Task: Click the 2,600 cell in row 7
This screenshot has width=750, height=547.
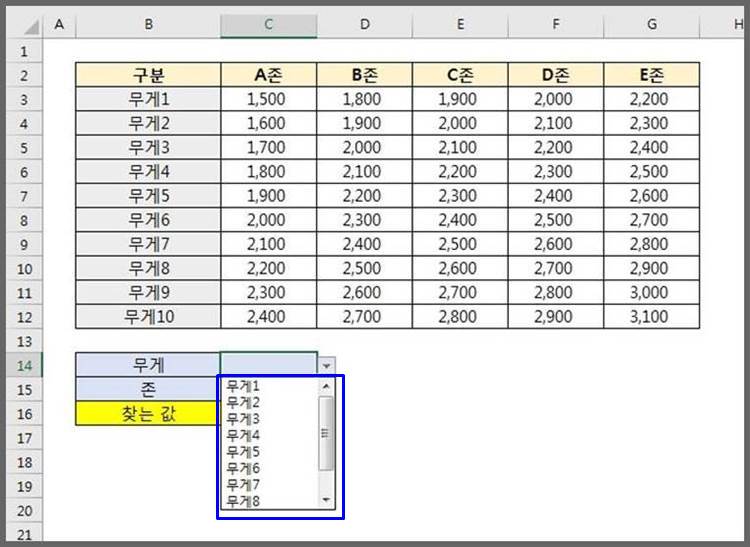Action: pyautogui.click(x=651, y=196)
